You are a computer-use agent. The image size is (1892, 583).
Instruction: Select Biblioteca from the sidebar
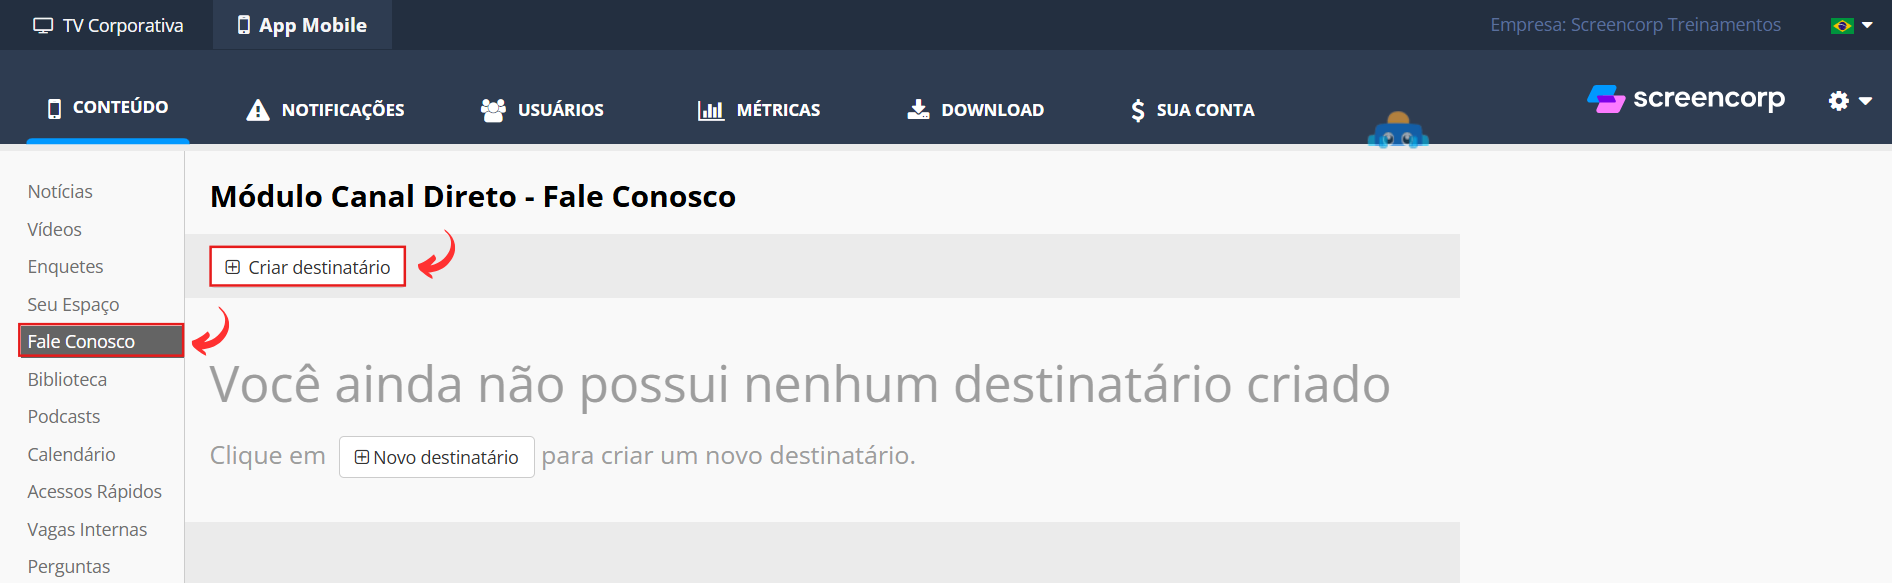(x=67, y=380)
